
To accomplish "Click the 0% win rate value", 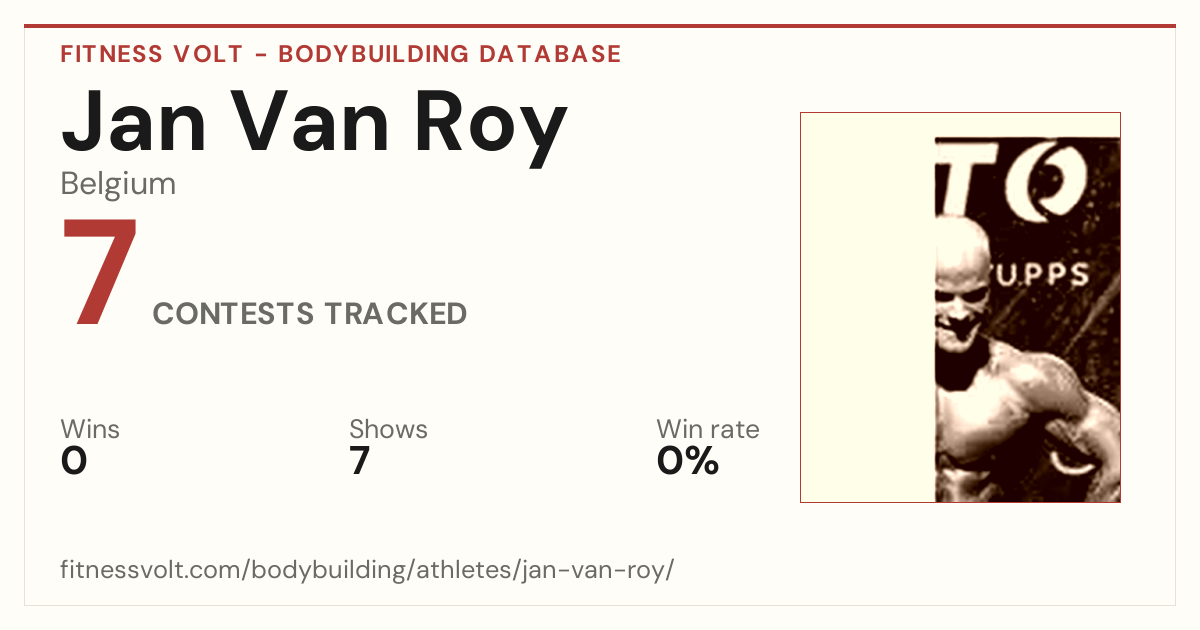I will [688, 461].
